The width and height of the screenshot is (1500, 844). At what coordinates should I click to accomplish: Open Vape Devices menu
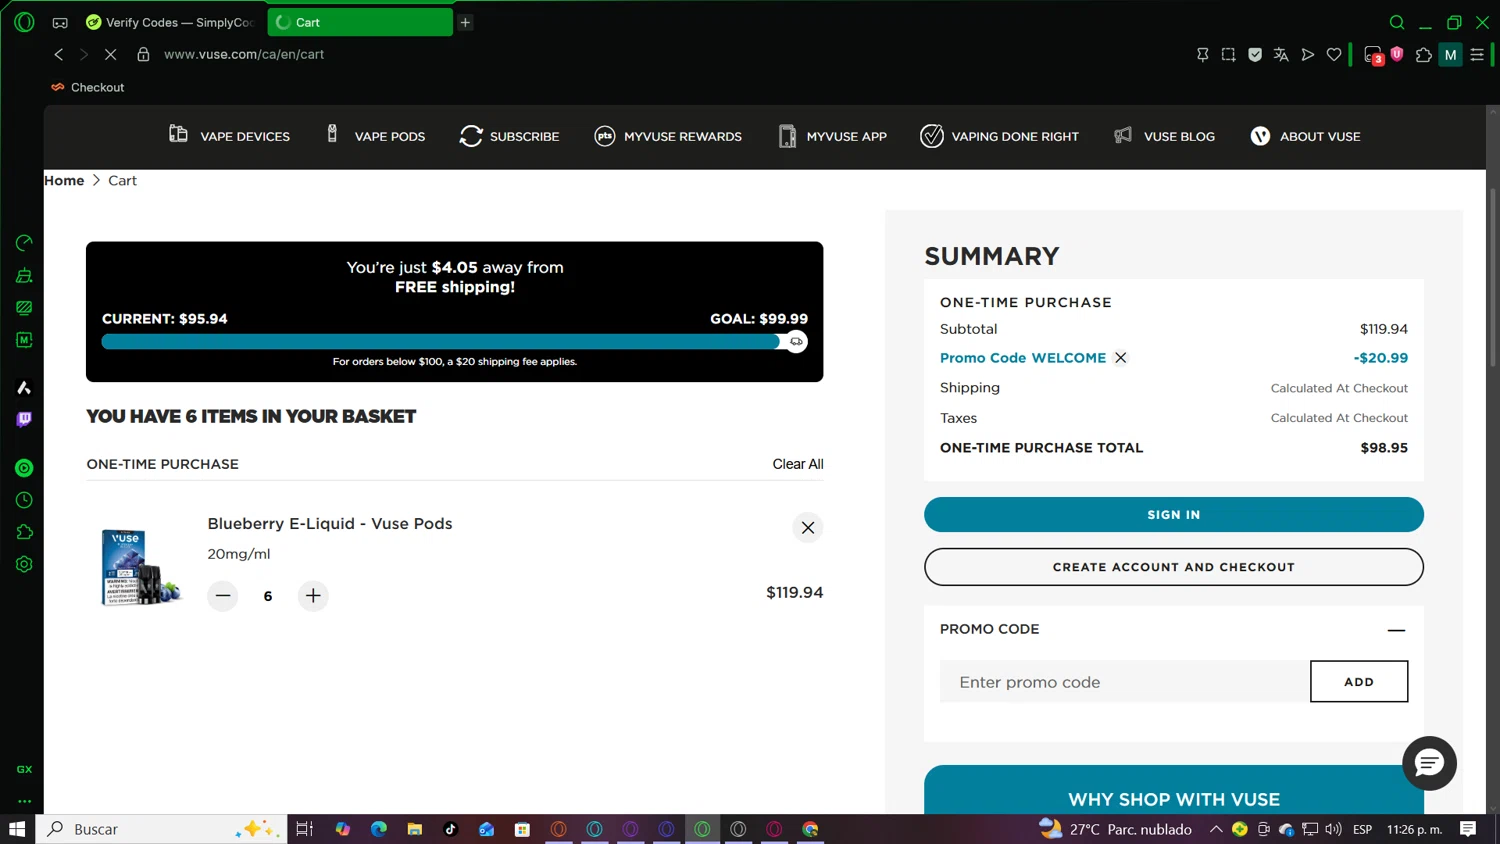pos(229,136)
